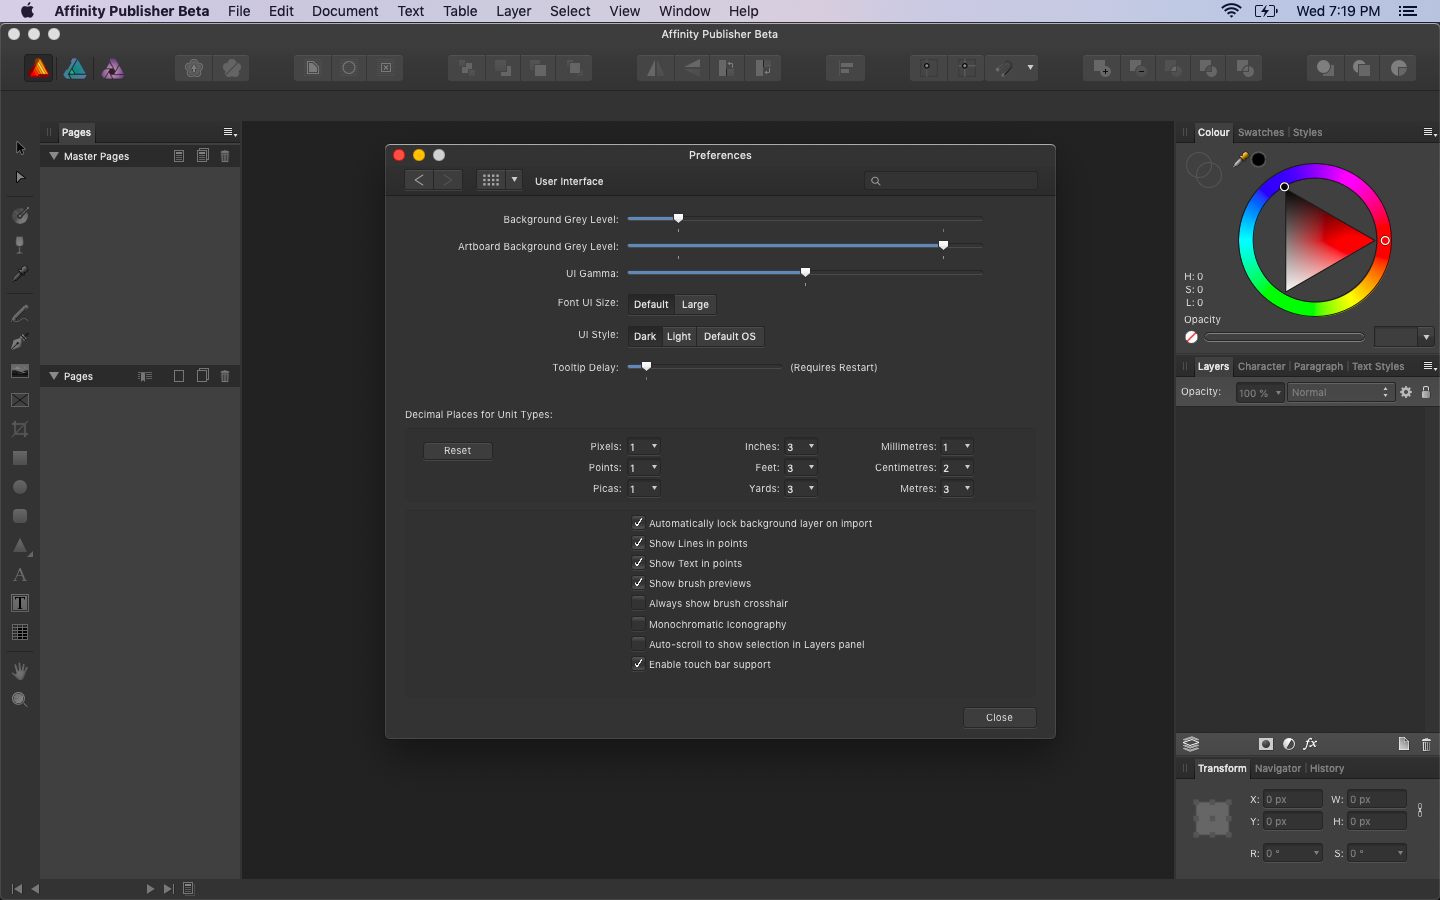Image resolution: width=1440 pixels, height=900 pixels.
Task: Click the Preferences search field
Action: click(951, 180)
